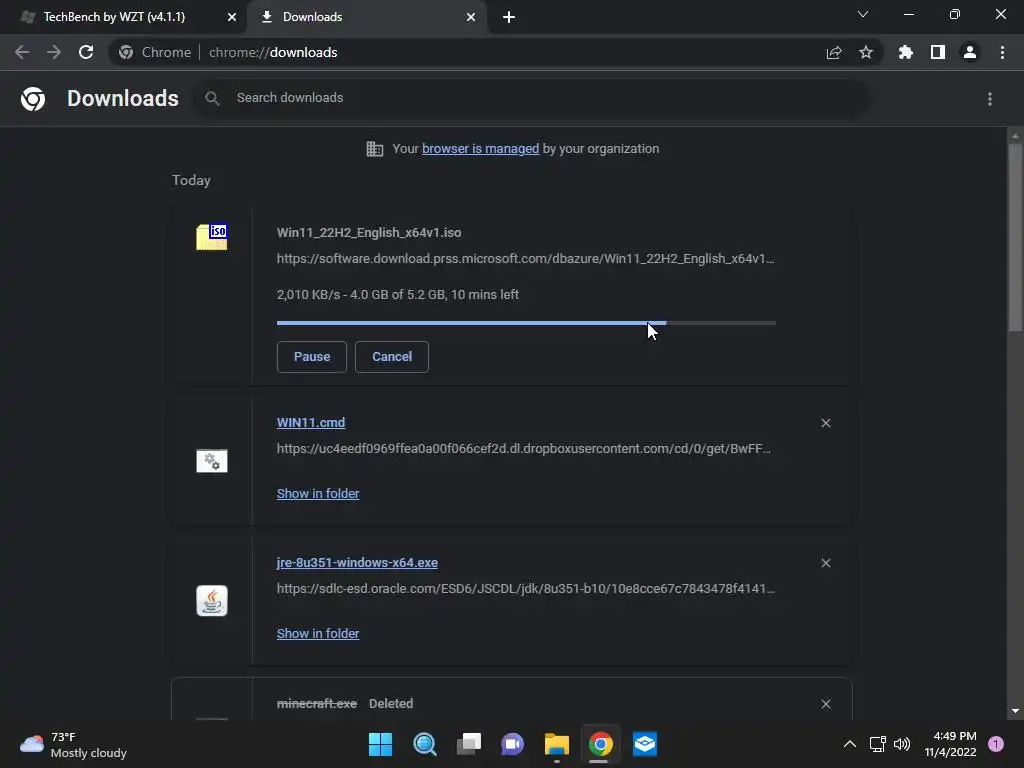Close the TechBench by WZT tab

[x=232, y=17]
